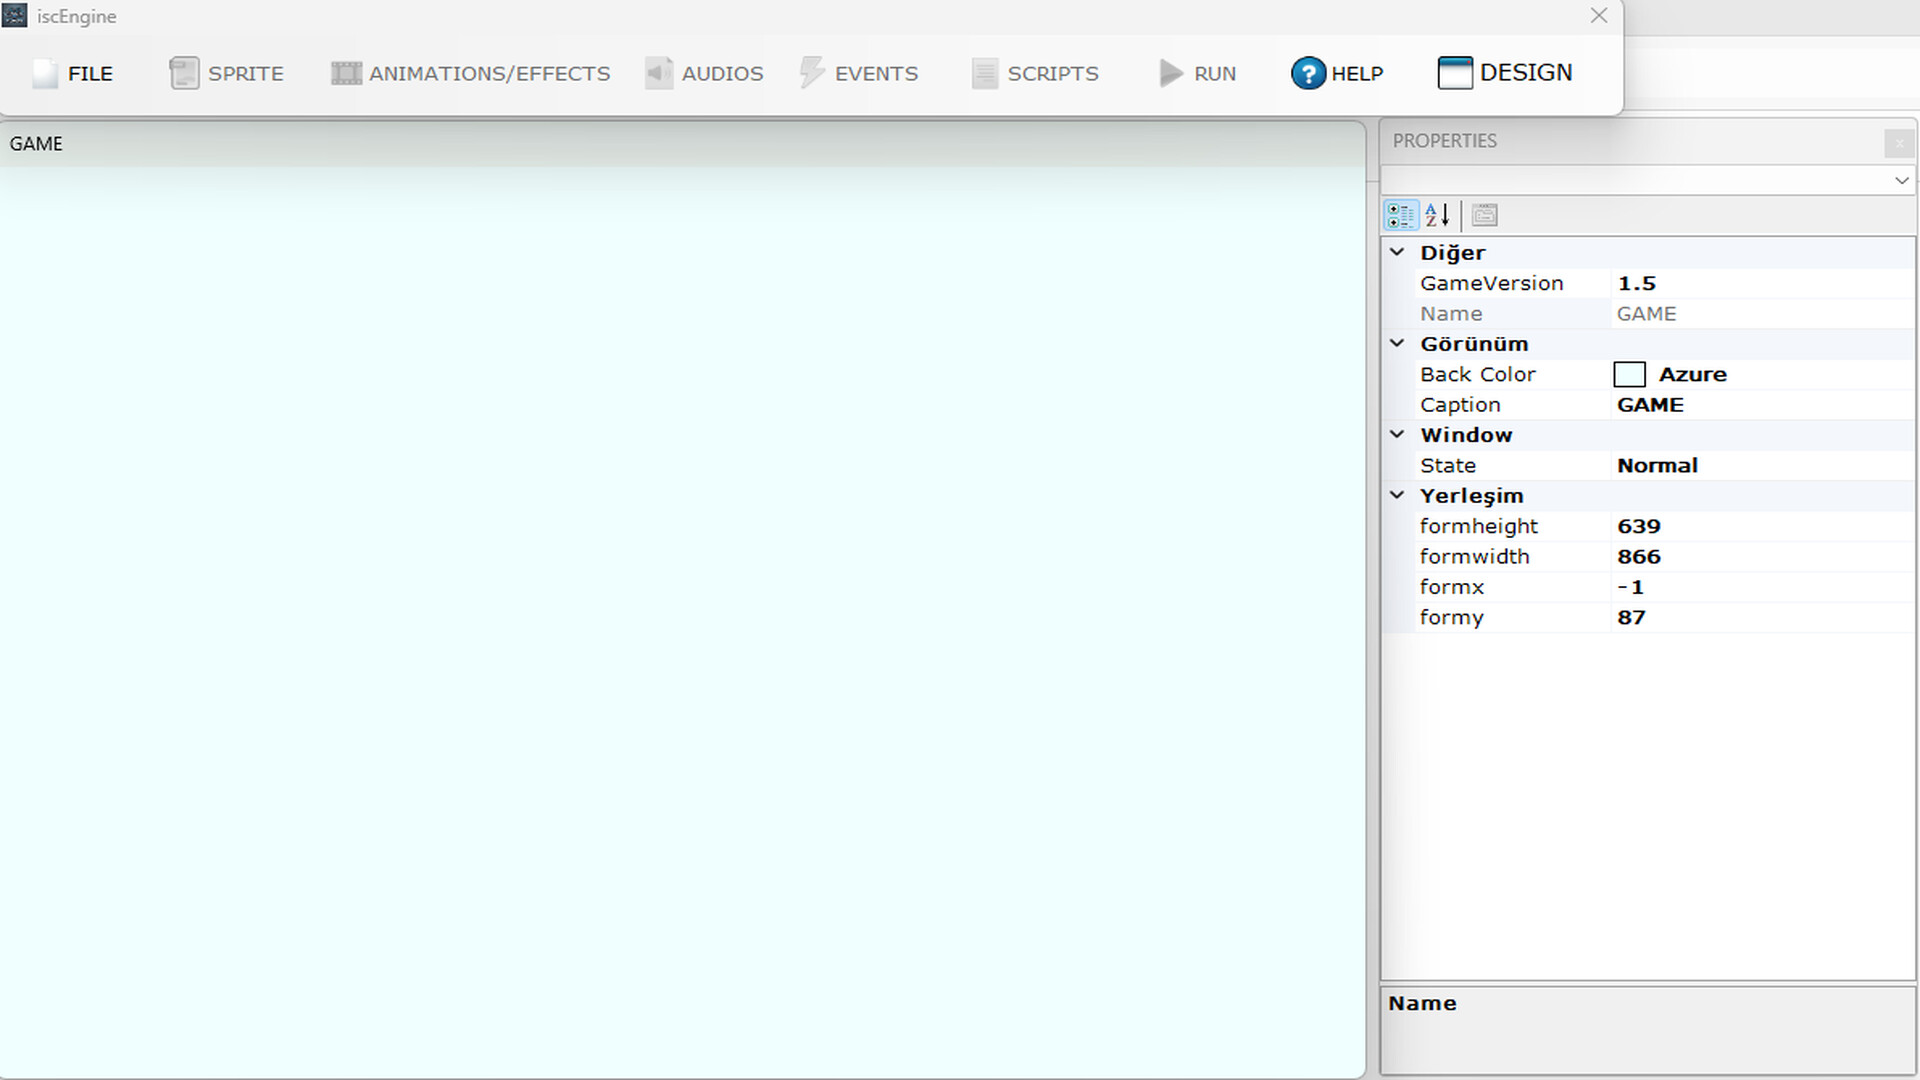This screenshot has width=1920, height=1080.
Task: Collapse the Yerleşim category
Action: [x=1397, y=495]
